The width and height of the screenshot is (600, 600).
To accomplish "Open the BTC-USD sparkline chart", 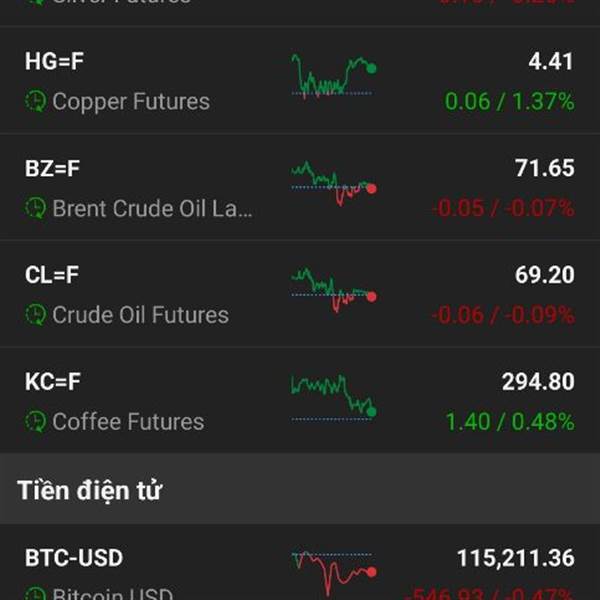I will (x=334, y=573).
